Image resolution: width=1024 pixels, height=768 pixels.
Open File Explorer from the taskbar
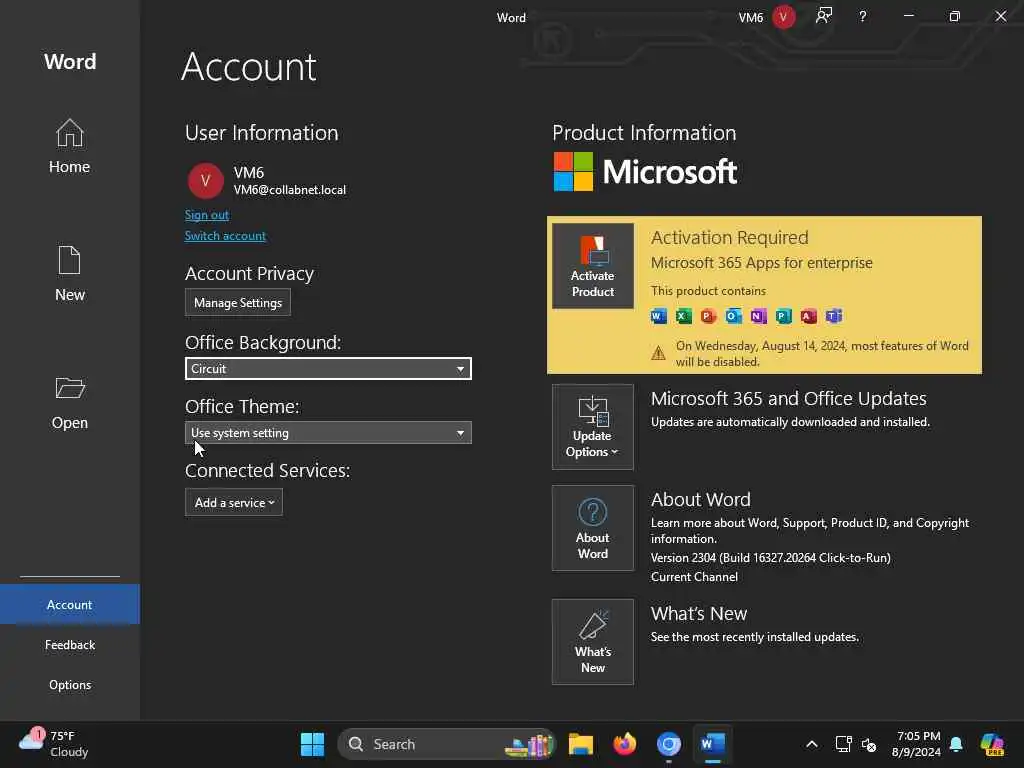click(x=581, y=744)
